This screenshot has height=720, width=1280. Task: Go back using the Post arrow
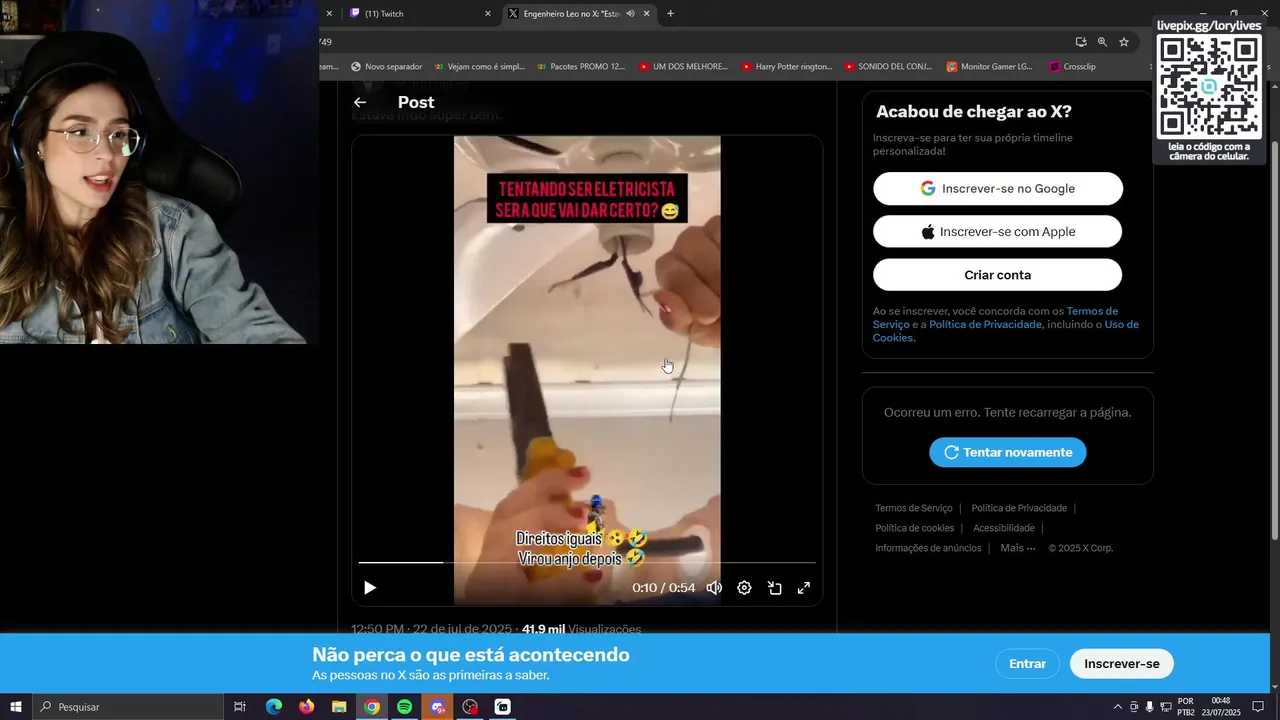(360, 102)
